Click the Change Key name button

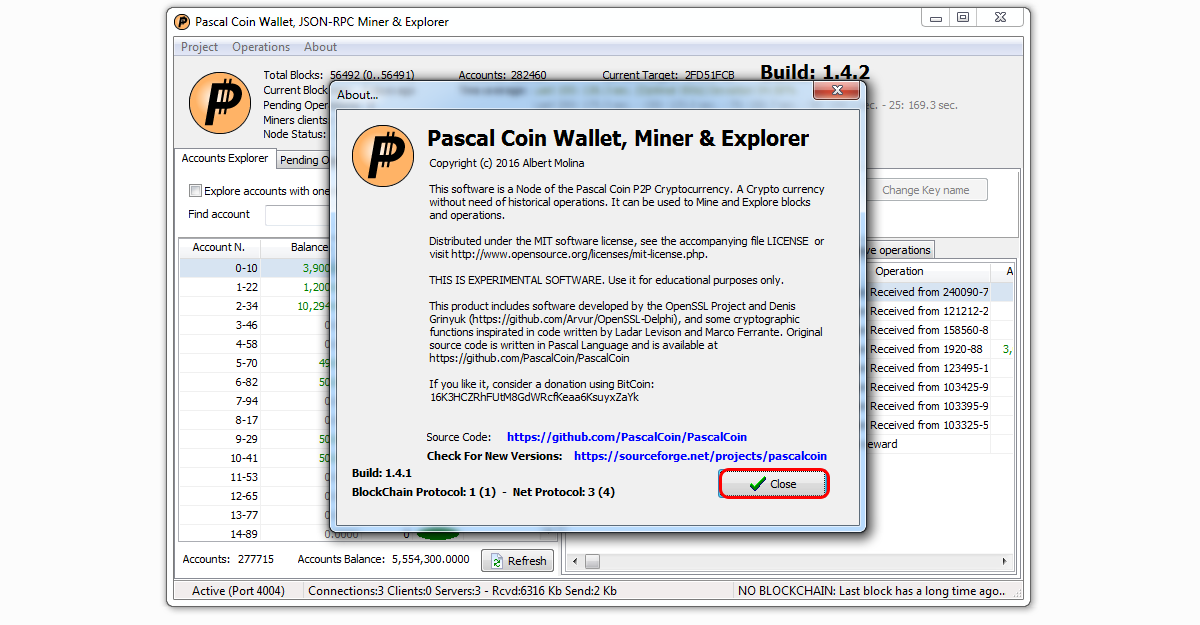(x=925, y=190)
